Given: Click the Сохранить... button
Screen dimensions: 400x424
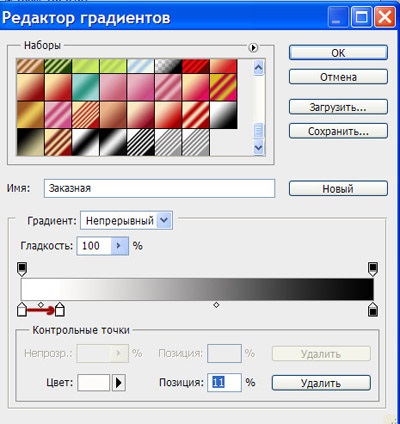Looking at the screenshot, I should pyautogui.click(x=338, y=131).
